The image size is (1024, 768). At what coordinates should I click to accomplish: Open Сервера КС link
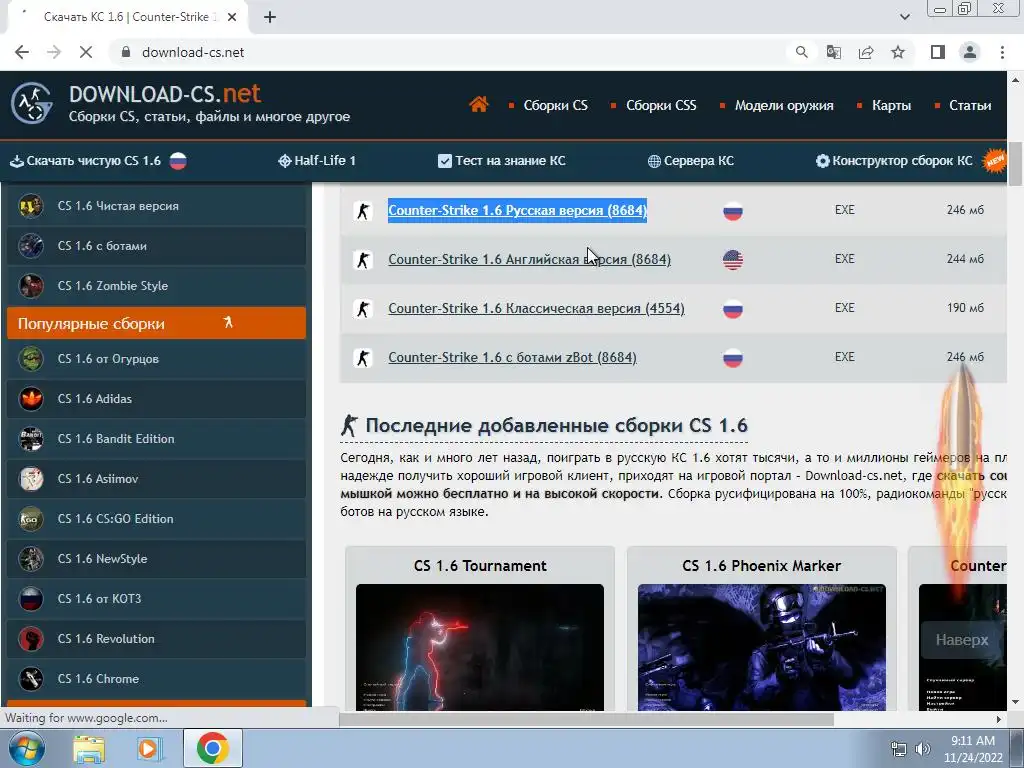(690, 161)
